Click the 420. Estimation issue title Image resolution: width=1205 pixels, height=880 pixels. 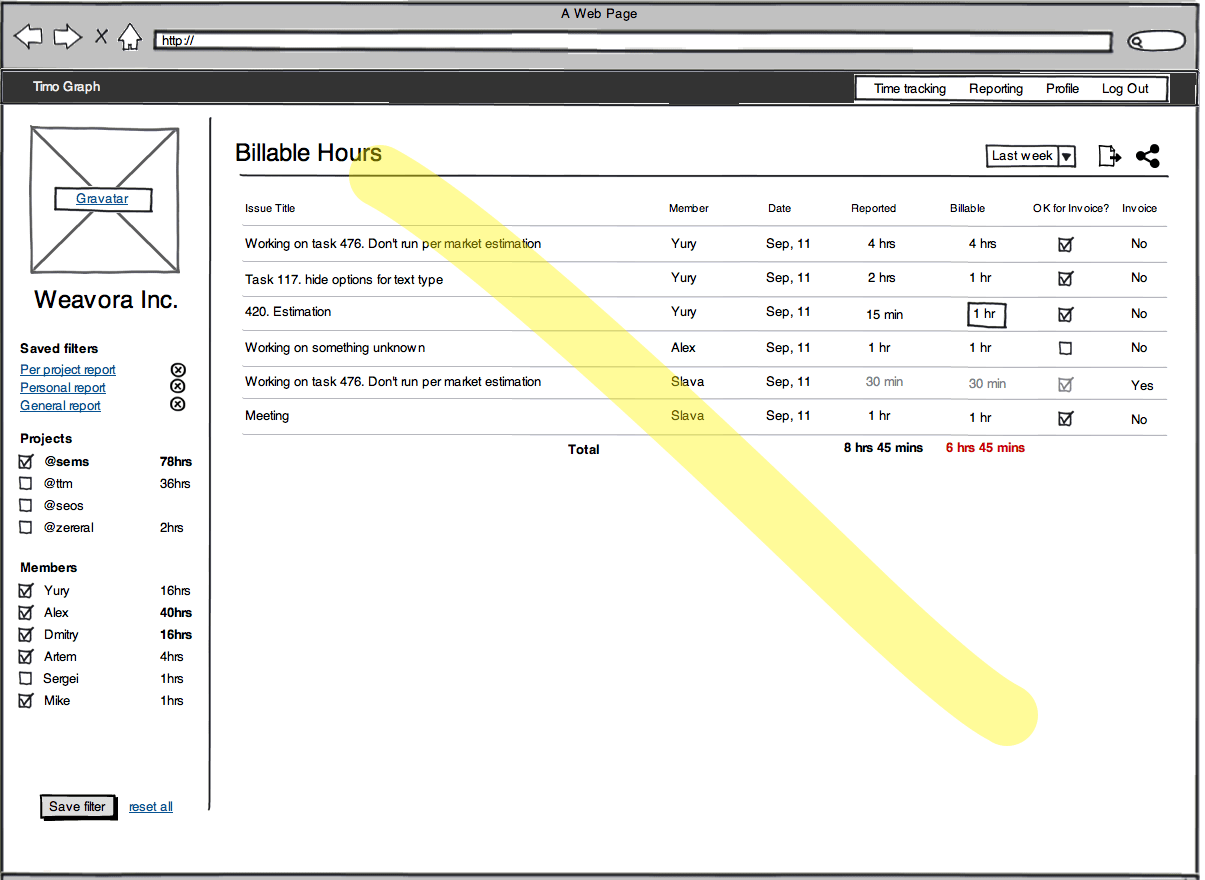tap(288, 312)
